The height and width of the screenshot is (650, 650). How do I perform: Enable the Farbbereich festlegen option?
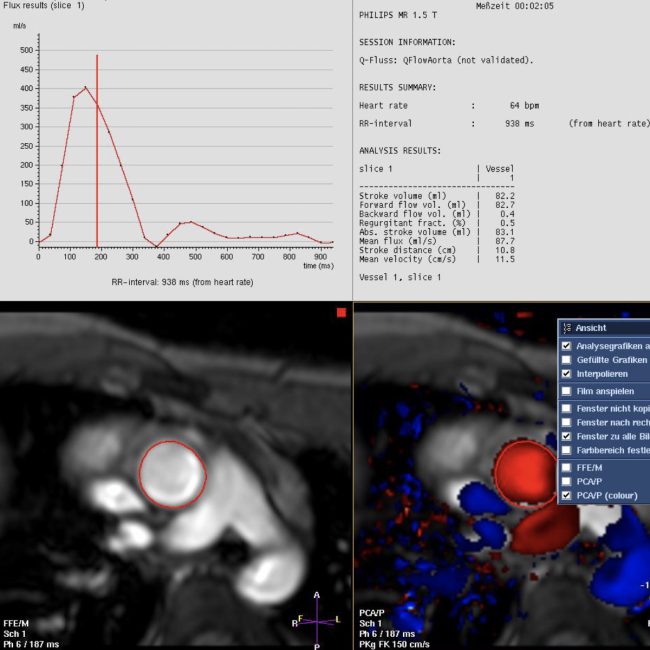click(567, 450)
